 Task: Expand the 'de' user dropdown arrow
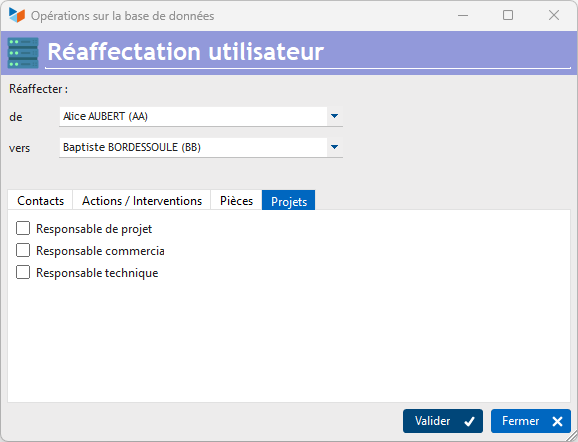pos(334,116)
